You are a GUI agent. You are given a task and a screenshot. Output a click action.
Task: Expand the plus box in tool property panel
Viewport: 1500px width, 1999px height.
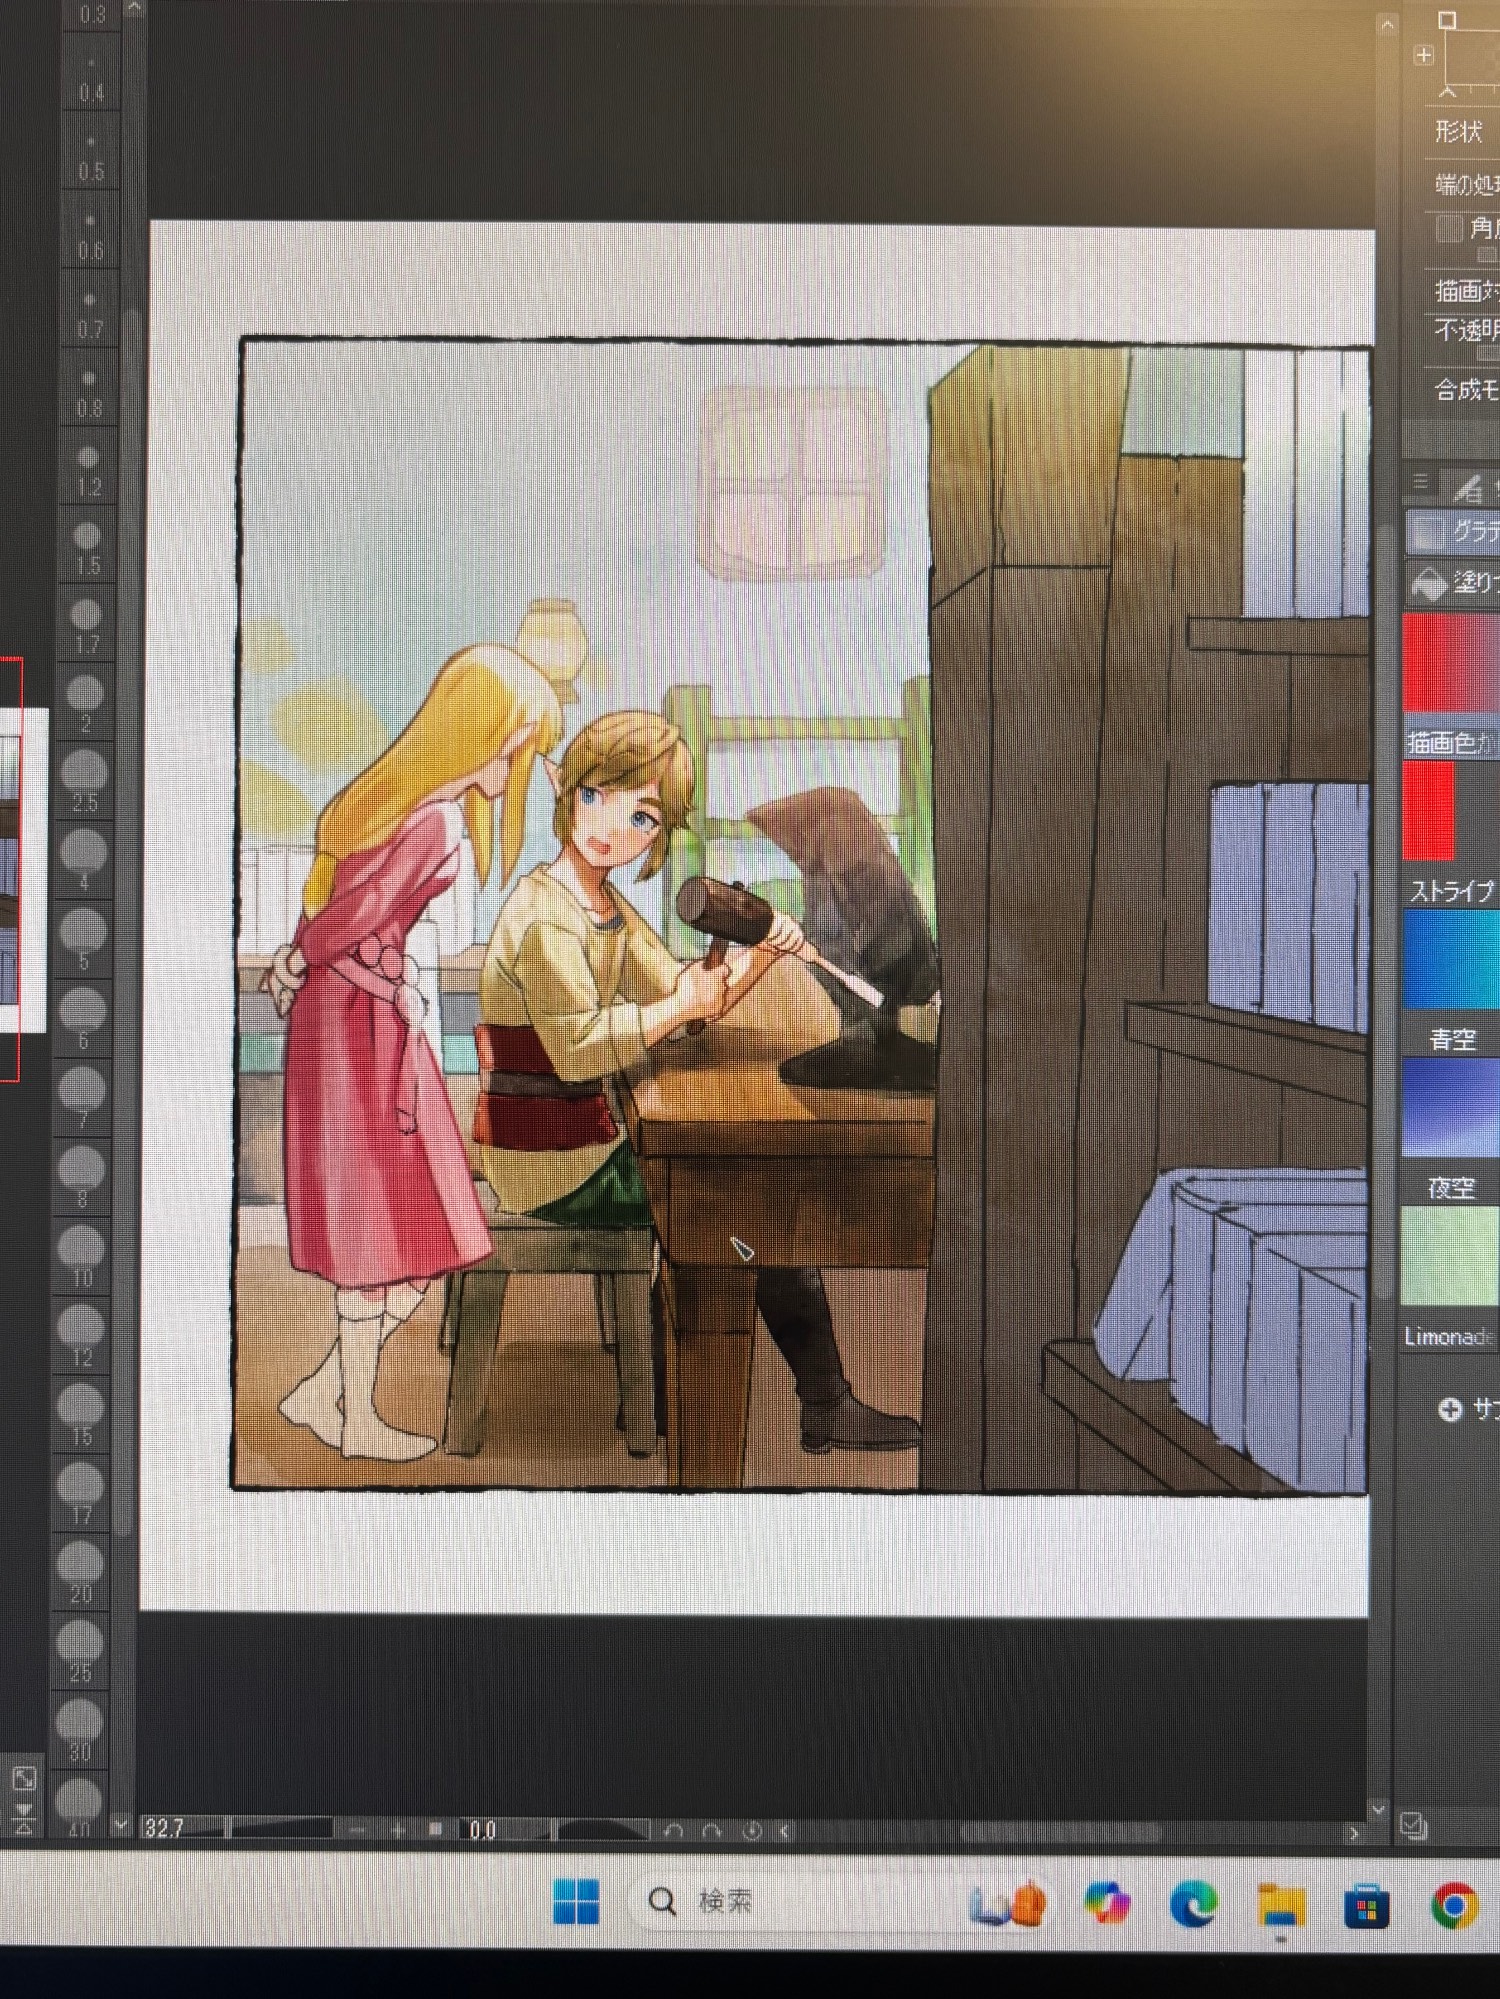[x=1425, y=56]
